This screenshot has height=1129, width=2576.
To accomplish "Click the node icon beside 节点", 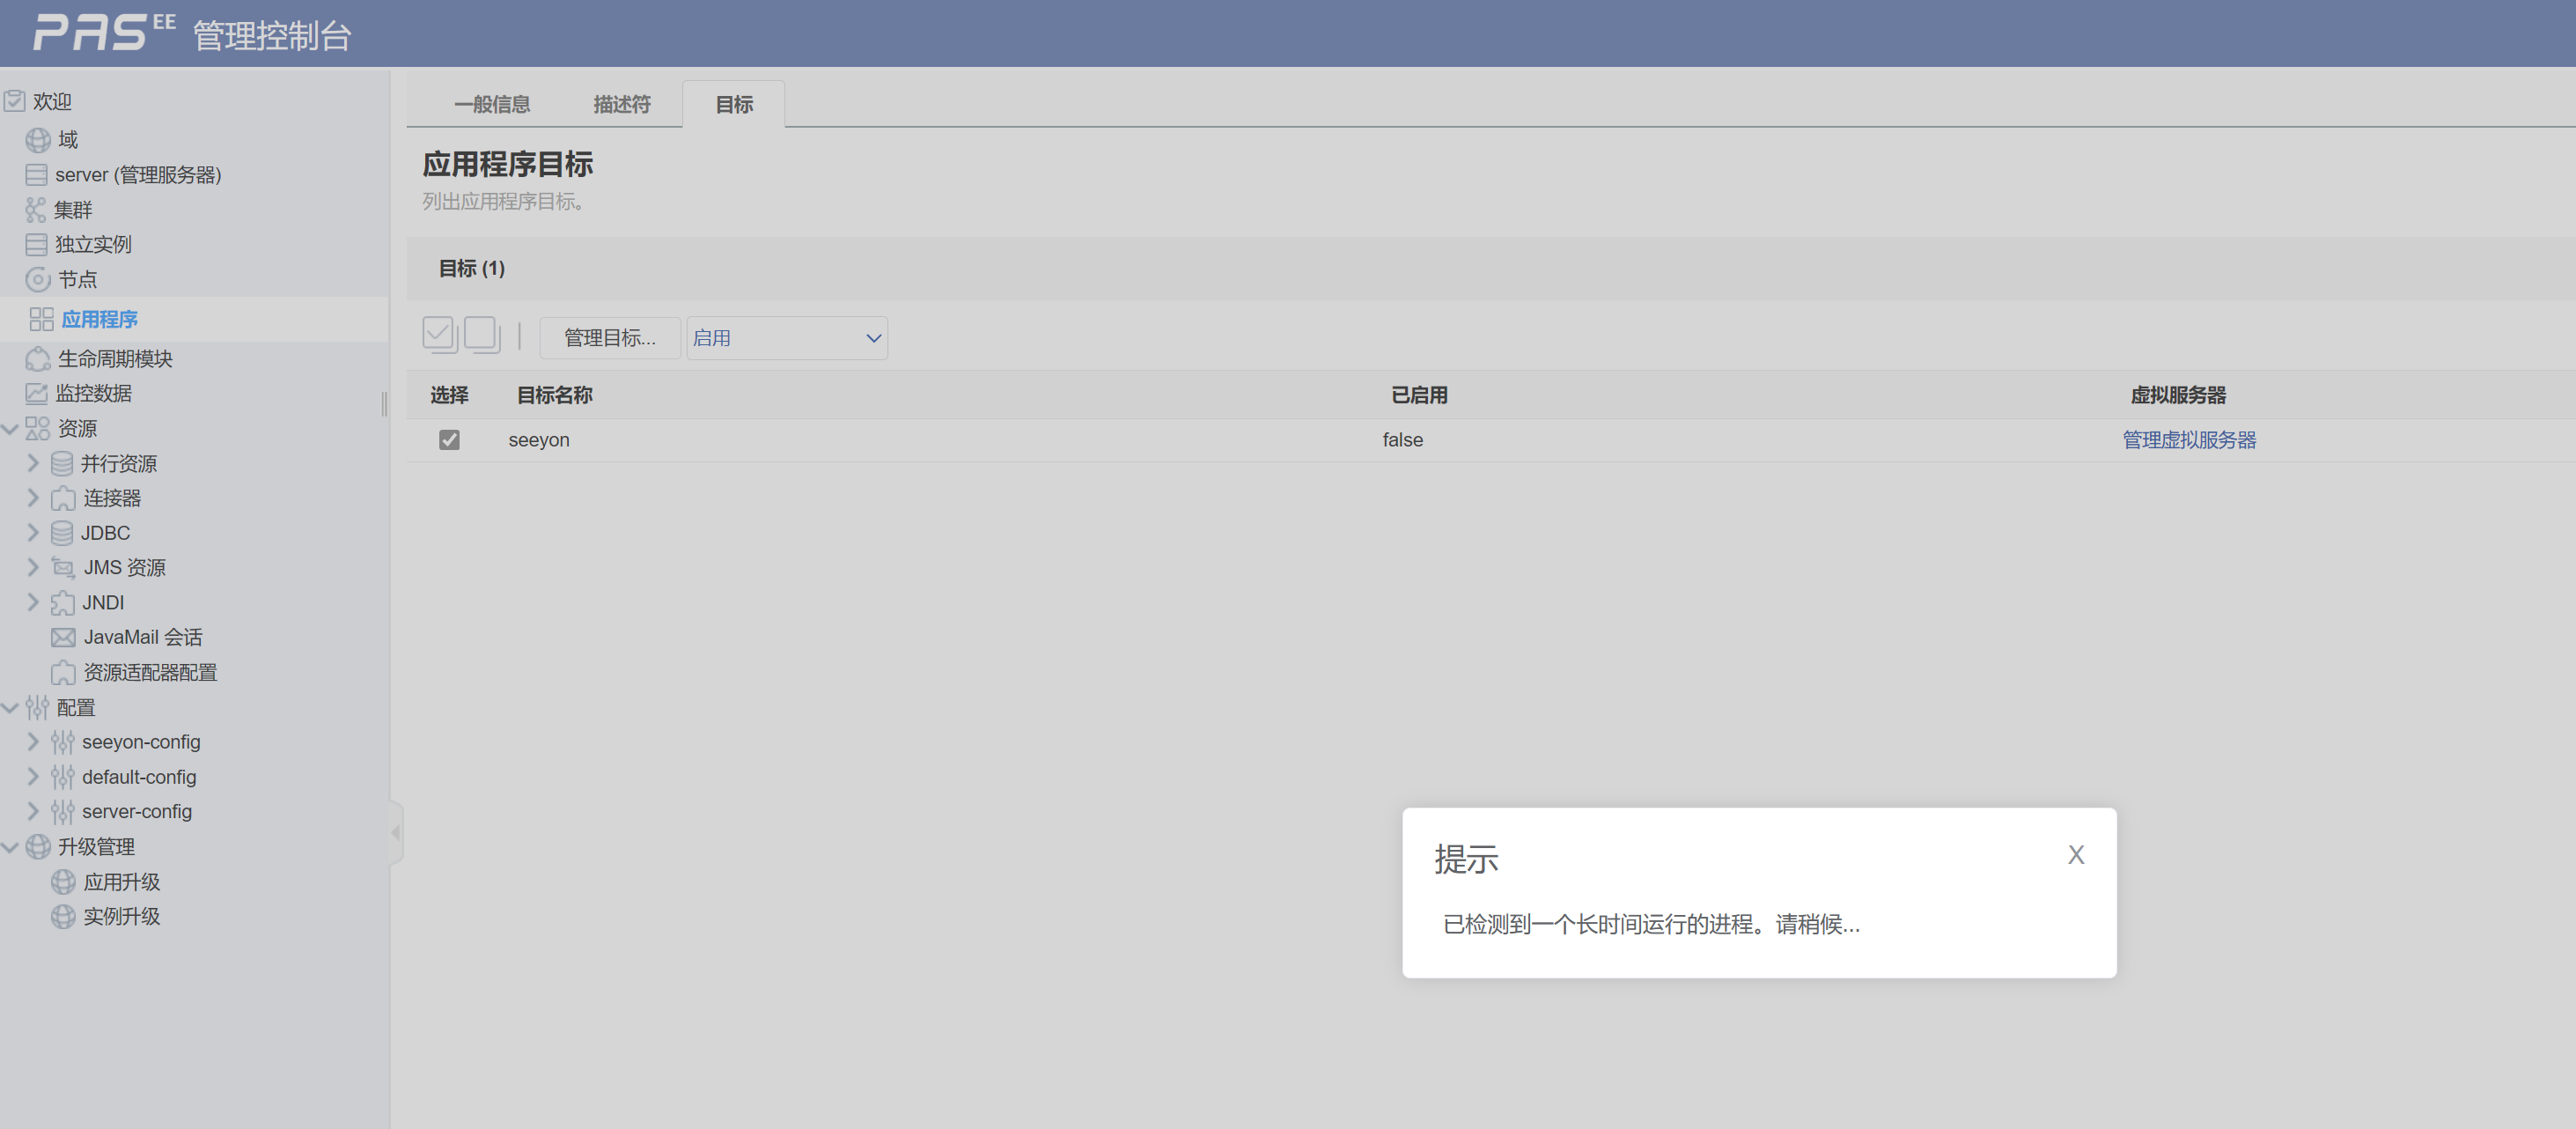I will pyautogui.click(x=38, y=280).
